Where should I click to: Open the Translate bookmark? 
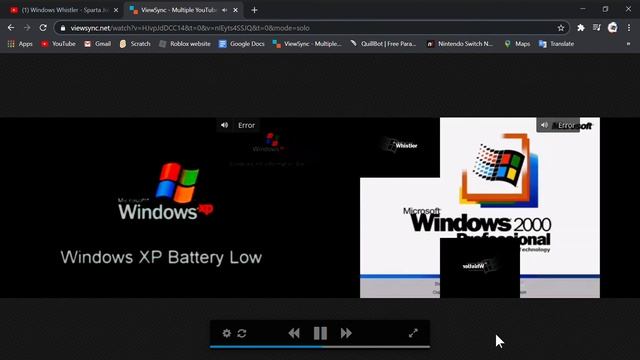[556, 44]
